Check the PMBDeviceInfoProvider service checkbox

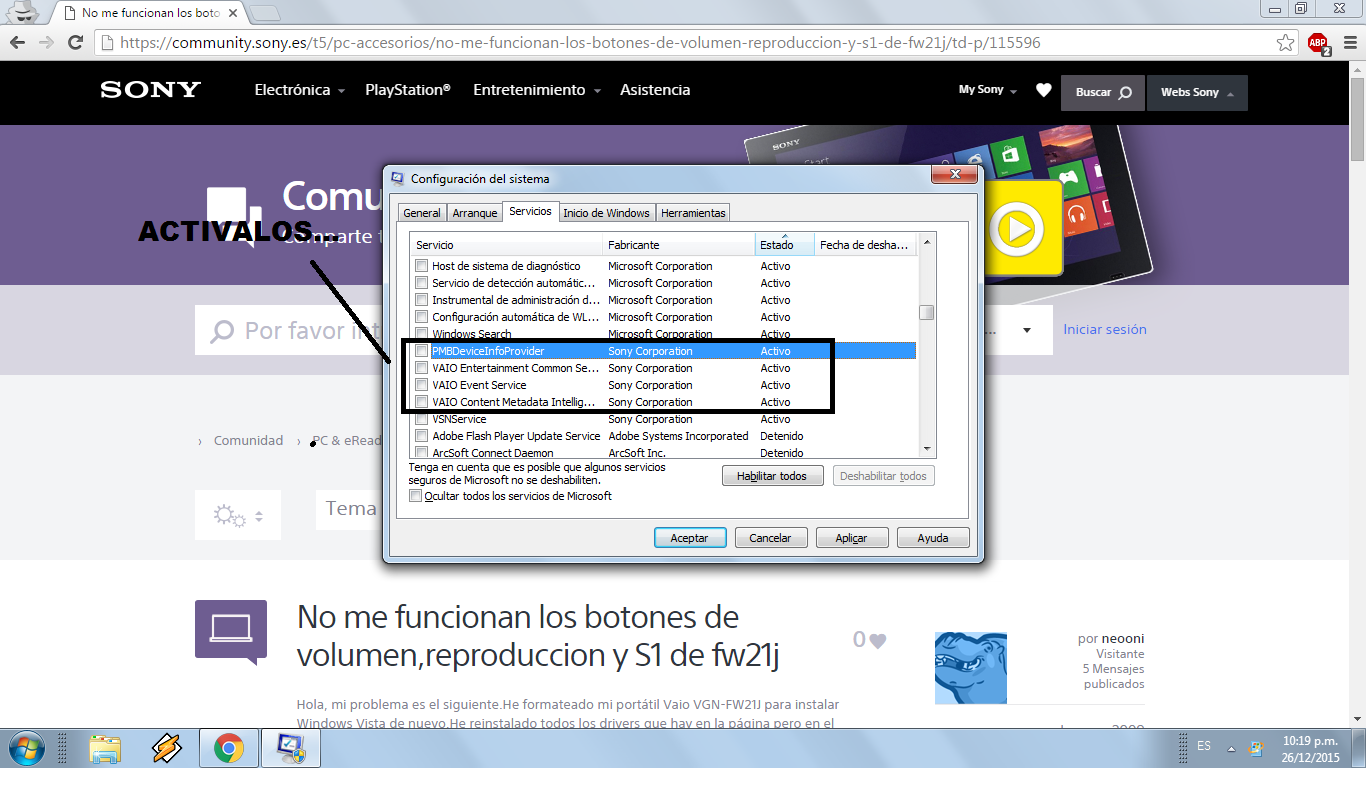coord(422,351)
